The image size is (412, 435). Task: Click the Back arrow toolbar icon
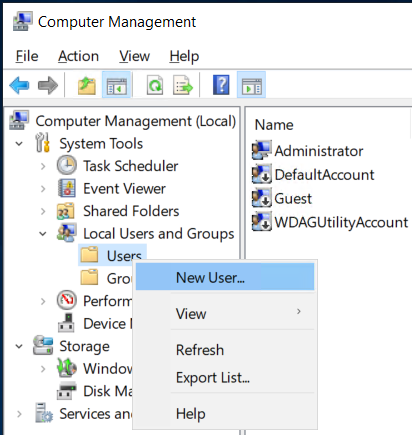pos(19,85)
